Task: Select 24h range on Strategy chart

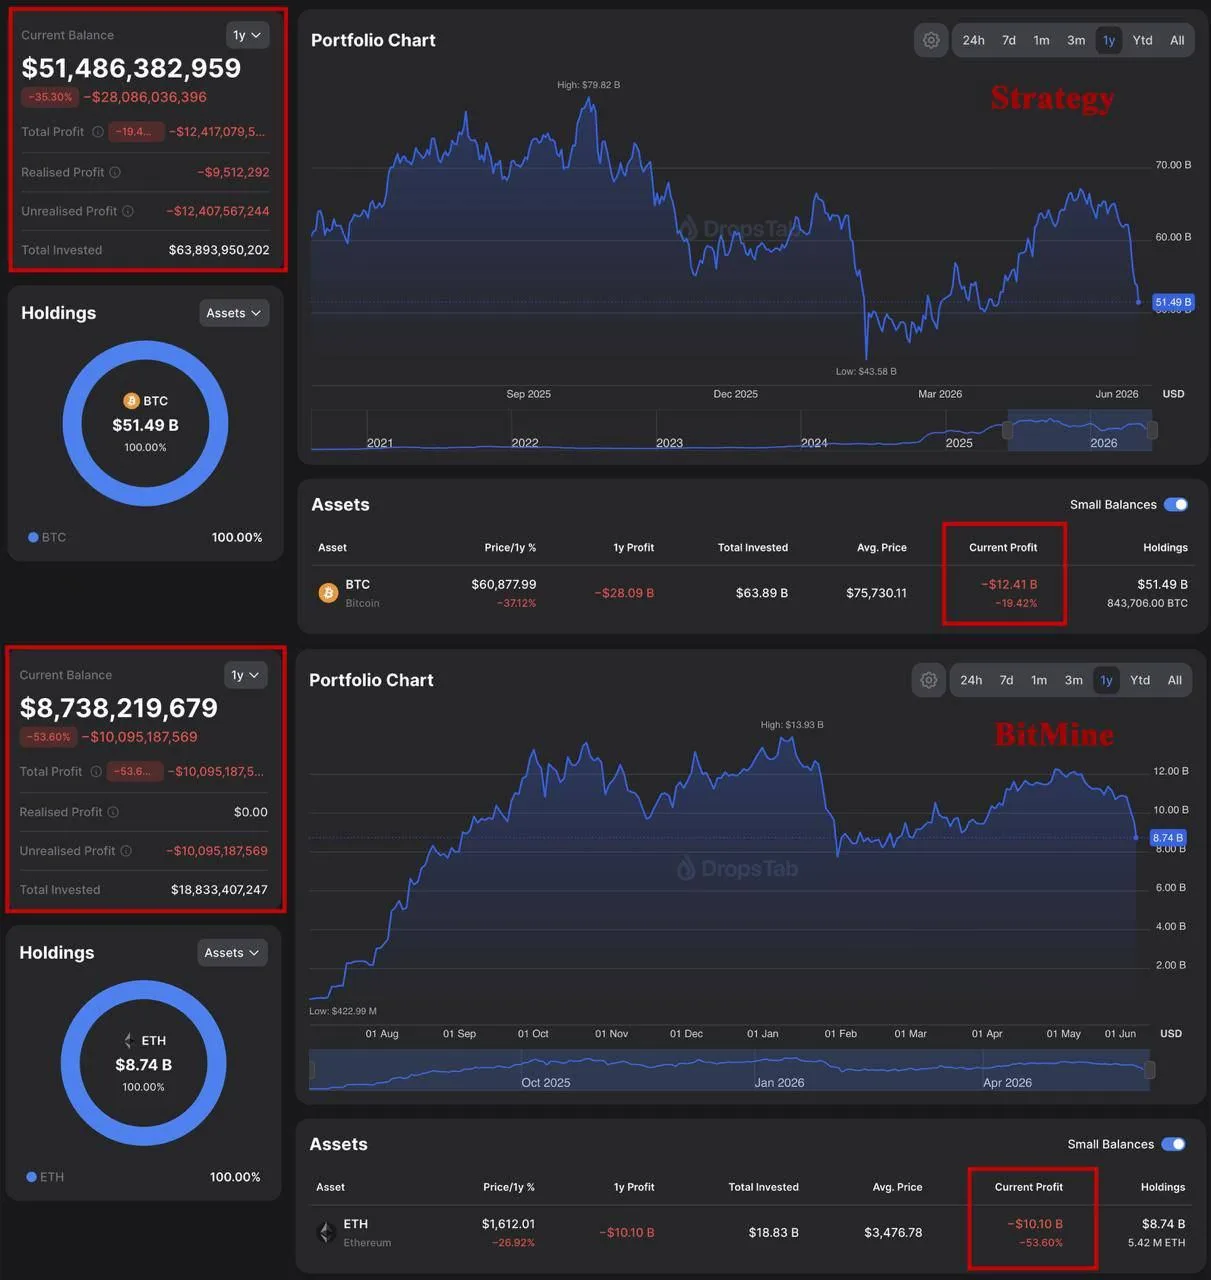Action: pos(974,40)
